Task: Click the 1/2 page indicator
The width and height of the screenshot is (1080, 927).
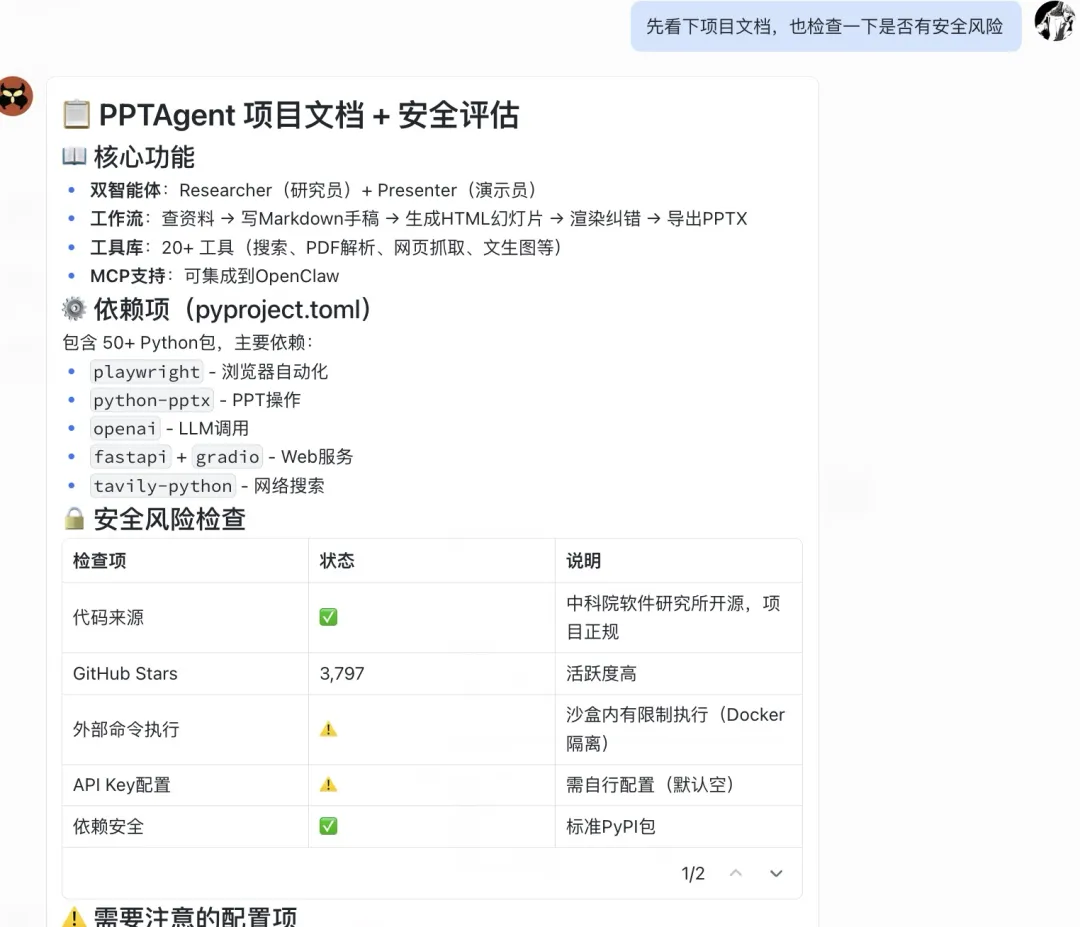Action: (x=693, y=873)
